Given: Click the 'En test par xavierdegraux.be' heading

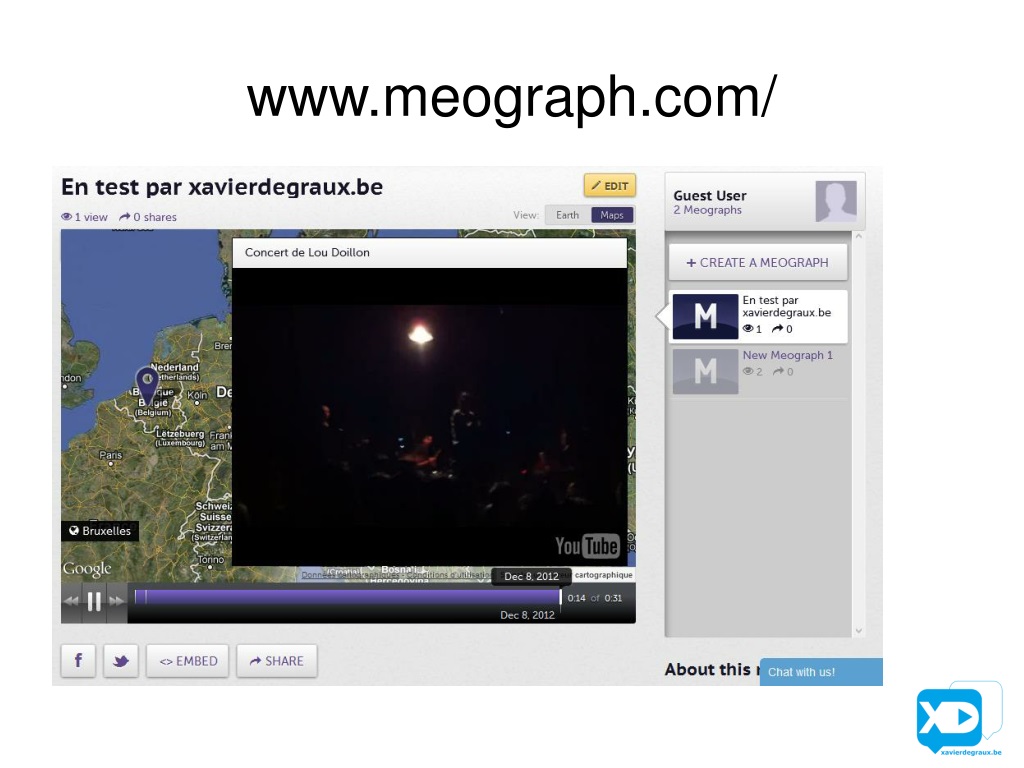Looking at the screenshot, I should 222,187.
